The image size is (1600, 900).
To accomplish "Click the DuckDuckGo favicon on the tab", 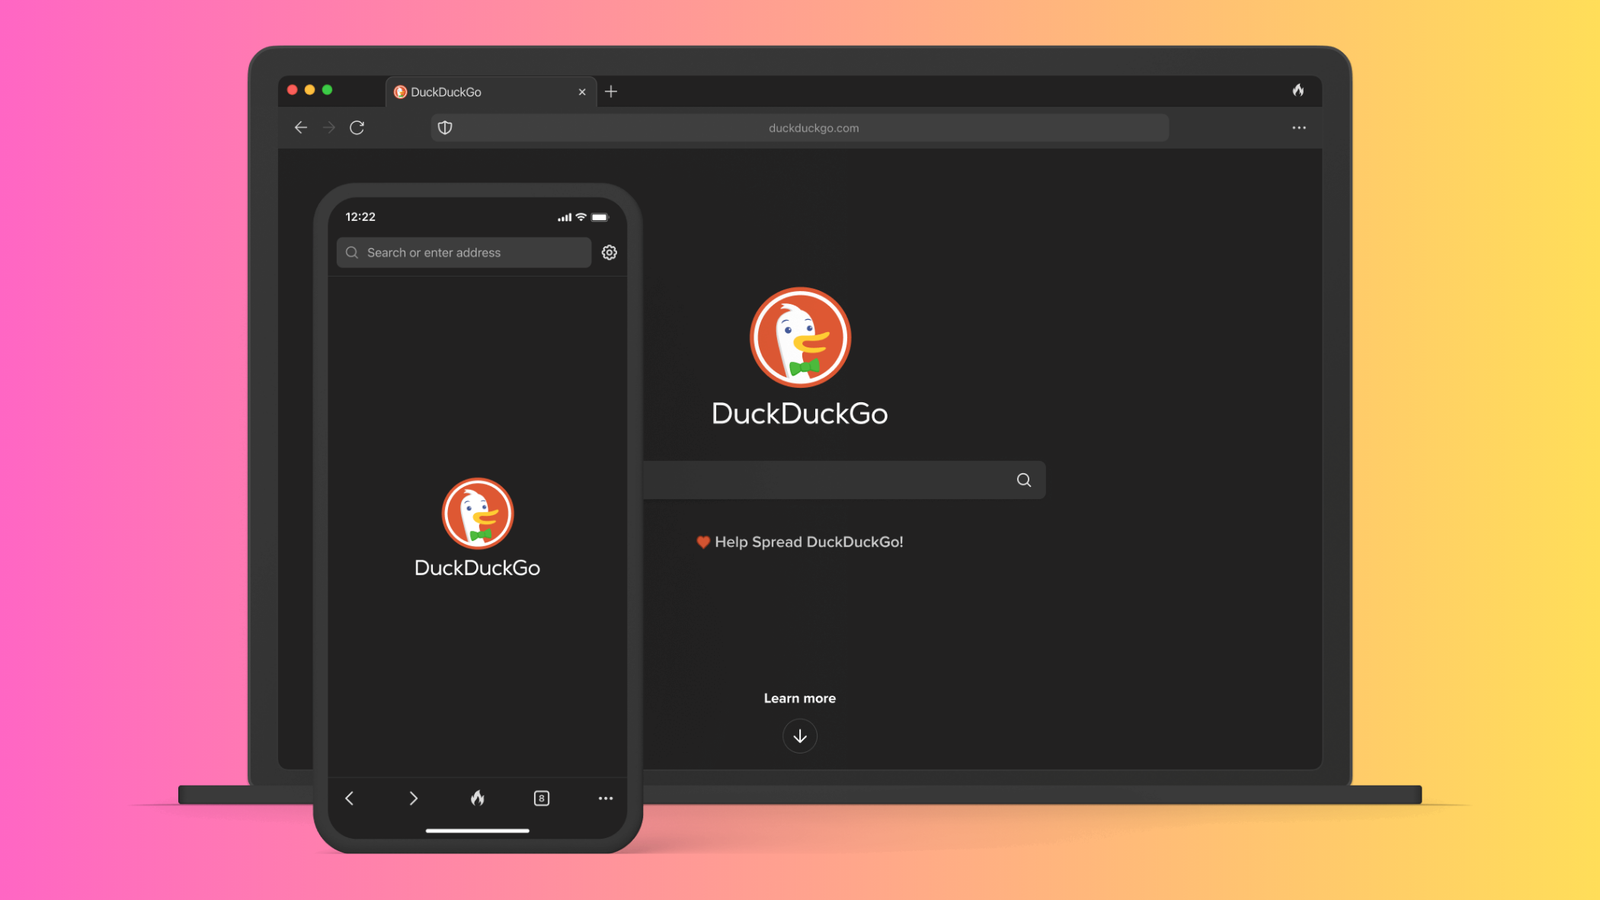I will 400,91.
